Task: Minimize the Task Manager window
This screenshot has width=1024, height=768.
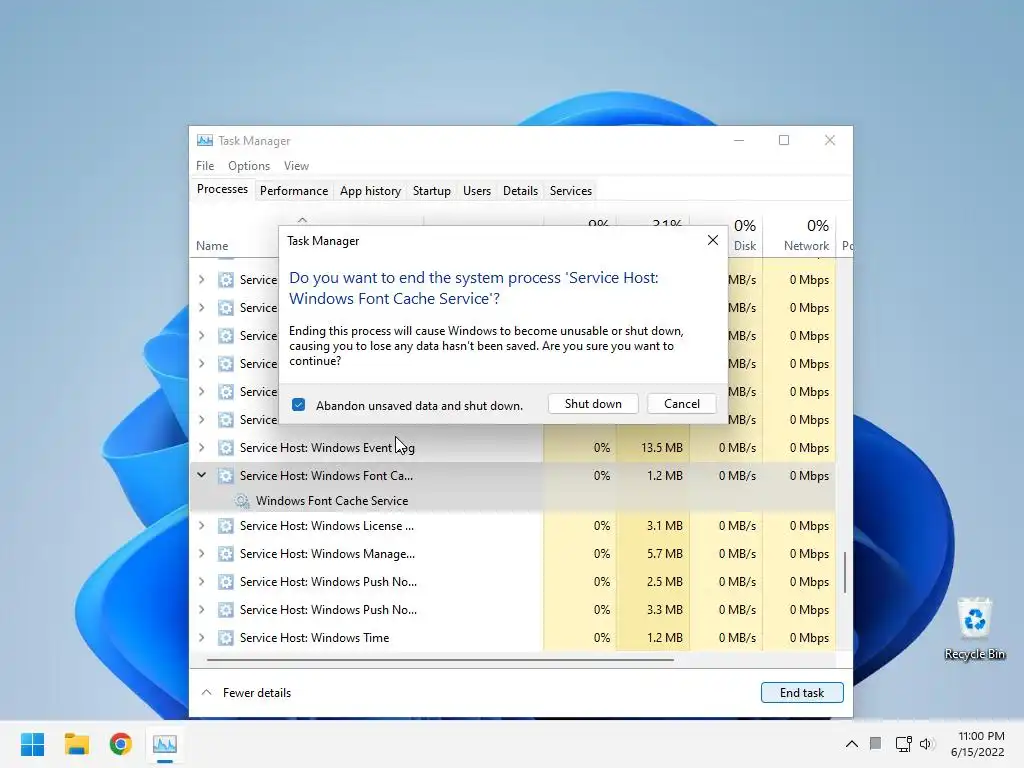Action: pyautogui.click(x=739, y=140)
